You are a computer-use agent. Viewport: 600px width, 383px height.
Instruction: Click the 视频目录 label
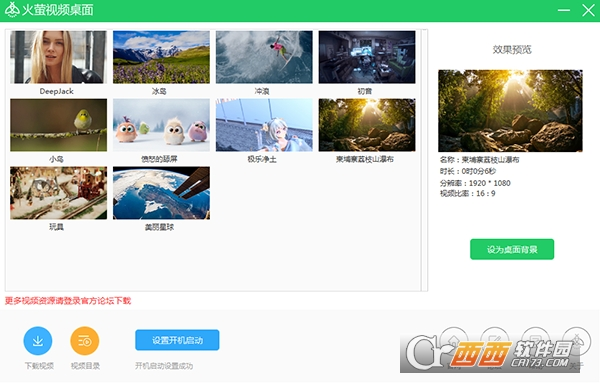pos(85,366)
